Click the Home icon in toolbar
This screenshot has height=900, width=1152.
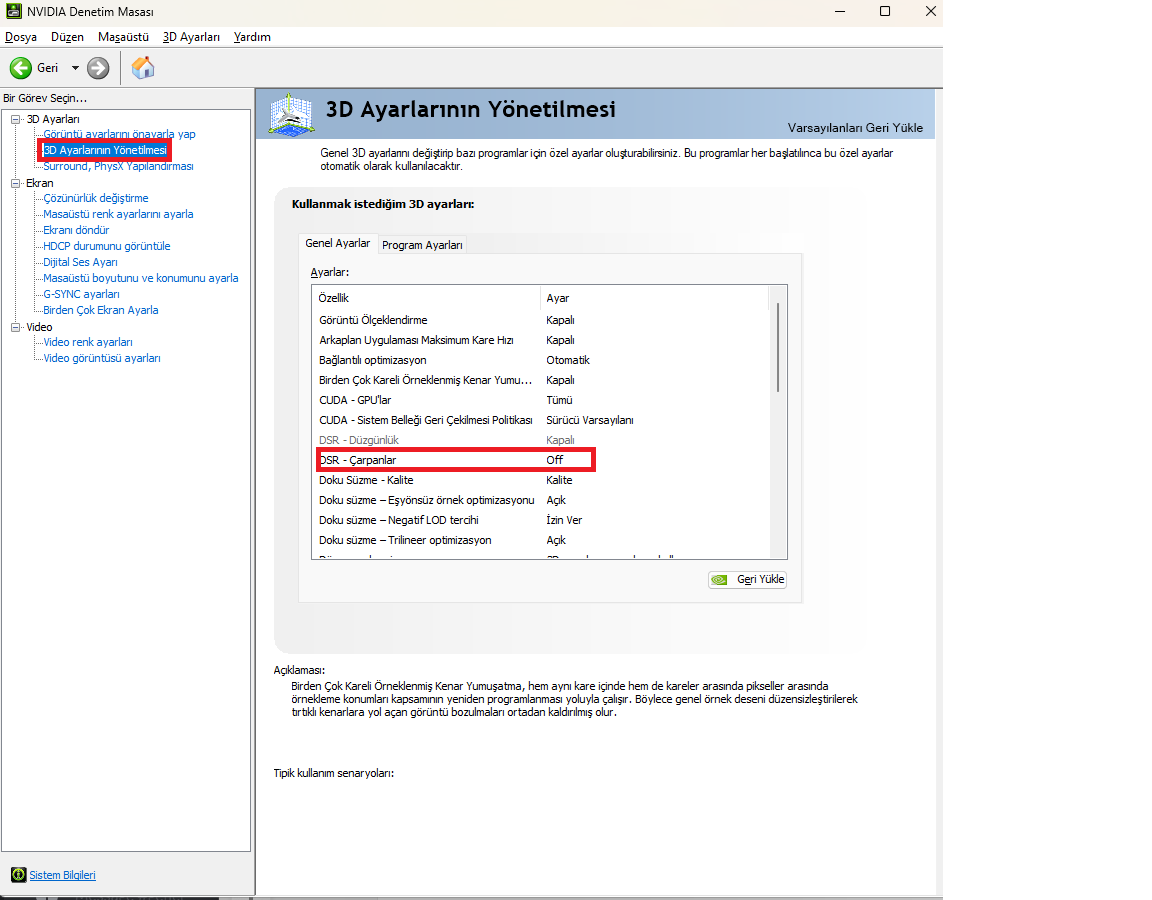coord(143,68)
